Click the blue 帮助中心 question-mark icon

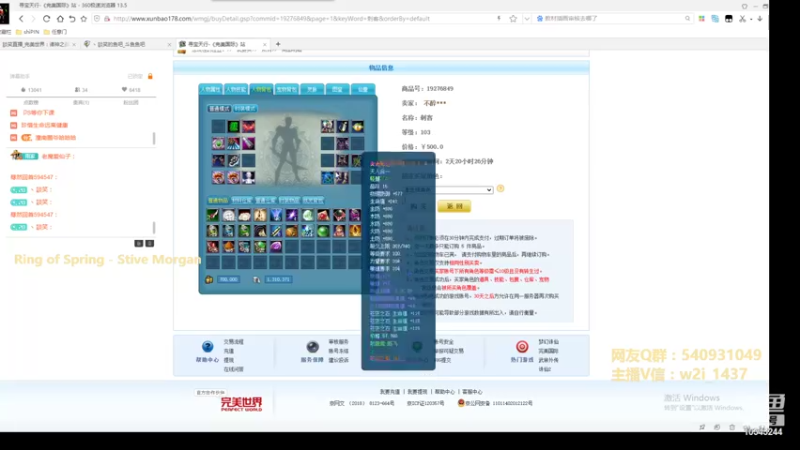point(207,347)
